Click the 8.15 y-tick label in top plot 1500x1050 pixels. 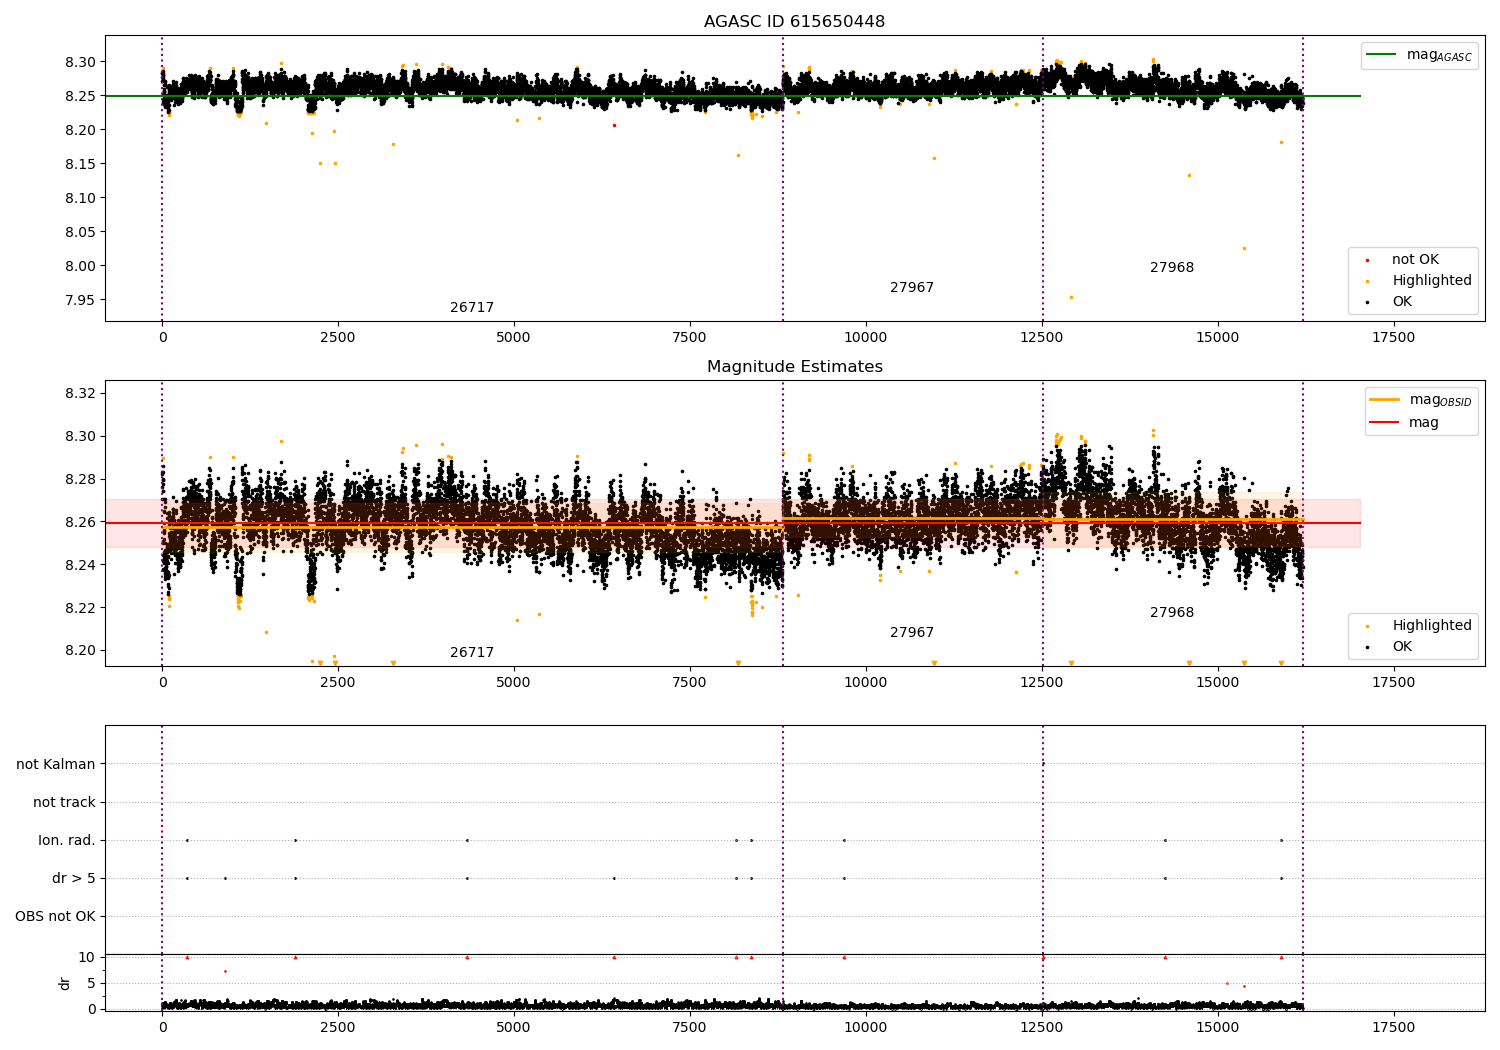coord(79,164)
